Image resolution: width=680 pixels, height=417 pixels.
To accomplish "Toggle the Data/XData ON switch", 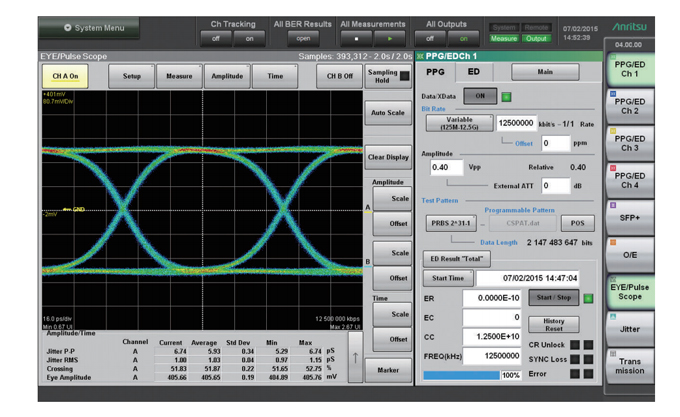I will click(x=481, y=96).
